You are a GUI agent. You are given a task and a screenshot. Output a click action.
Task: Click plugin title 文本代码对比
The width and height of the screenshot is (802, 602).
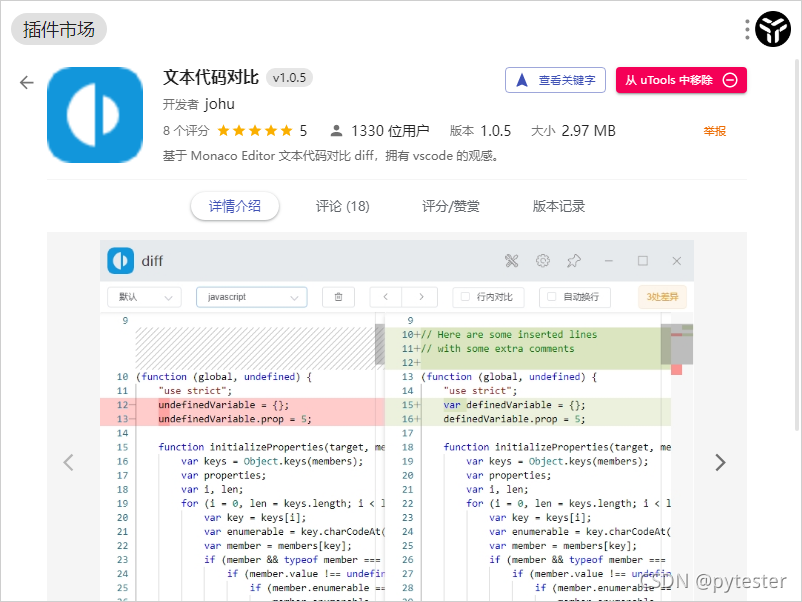click(x=211, y=78)
